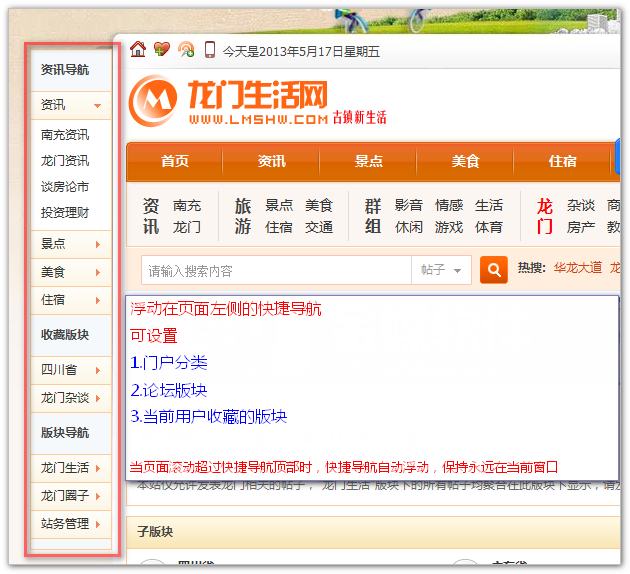Open 谈房论市 link in sidebar

[65, 187]
